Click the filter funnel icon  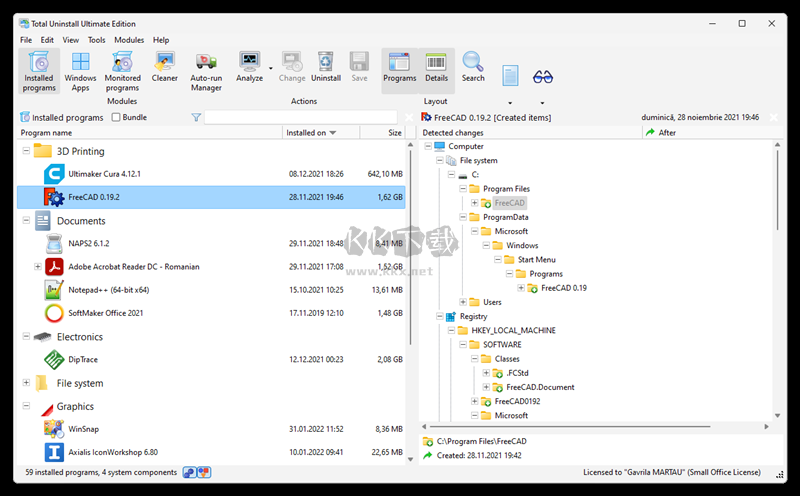click(196, 117)
